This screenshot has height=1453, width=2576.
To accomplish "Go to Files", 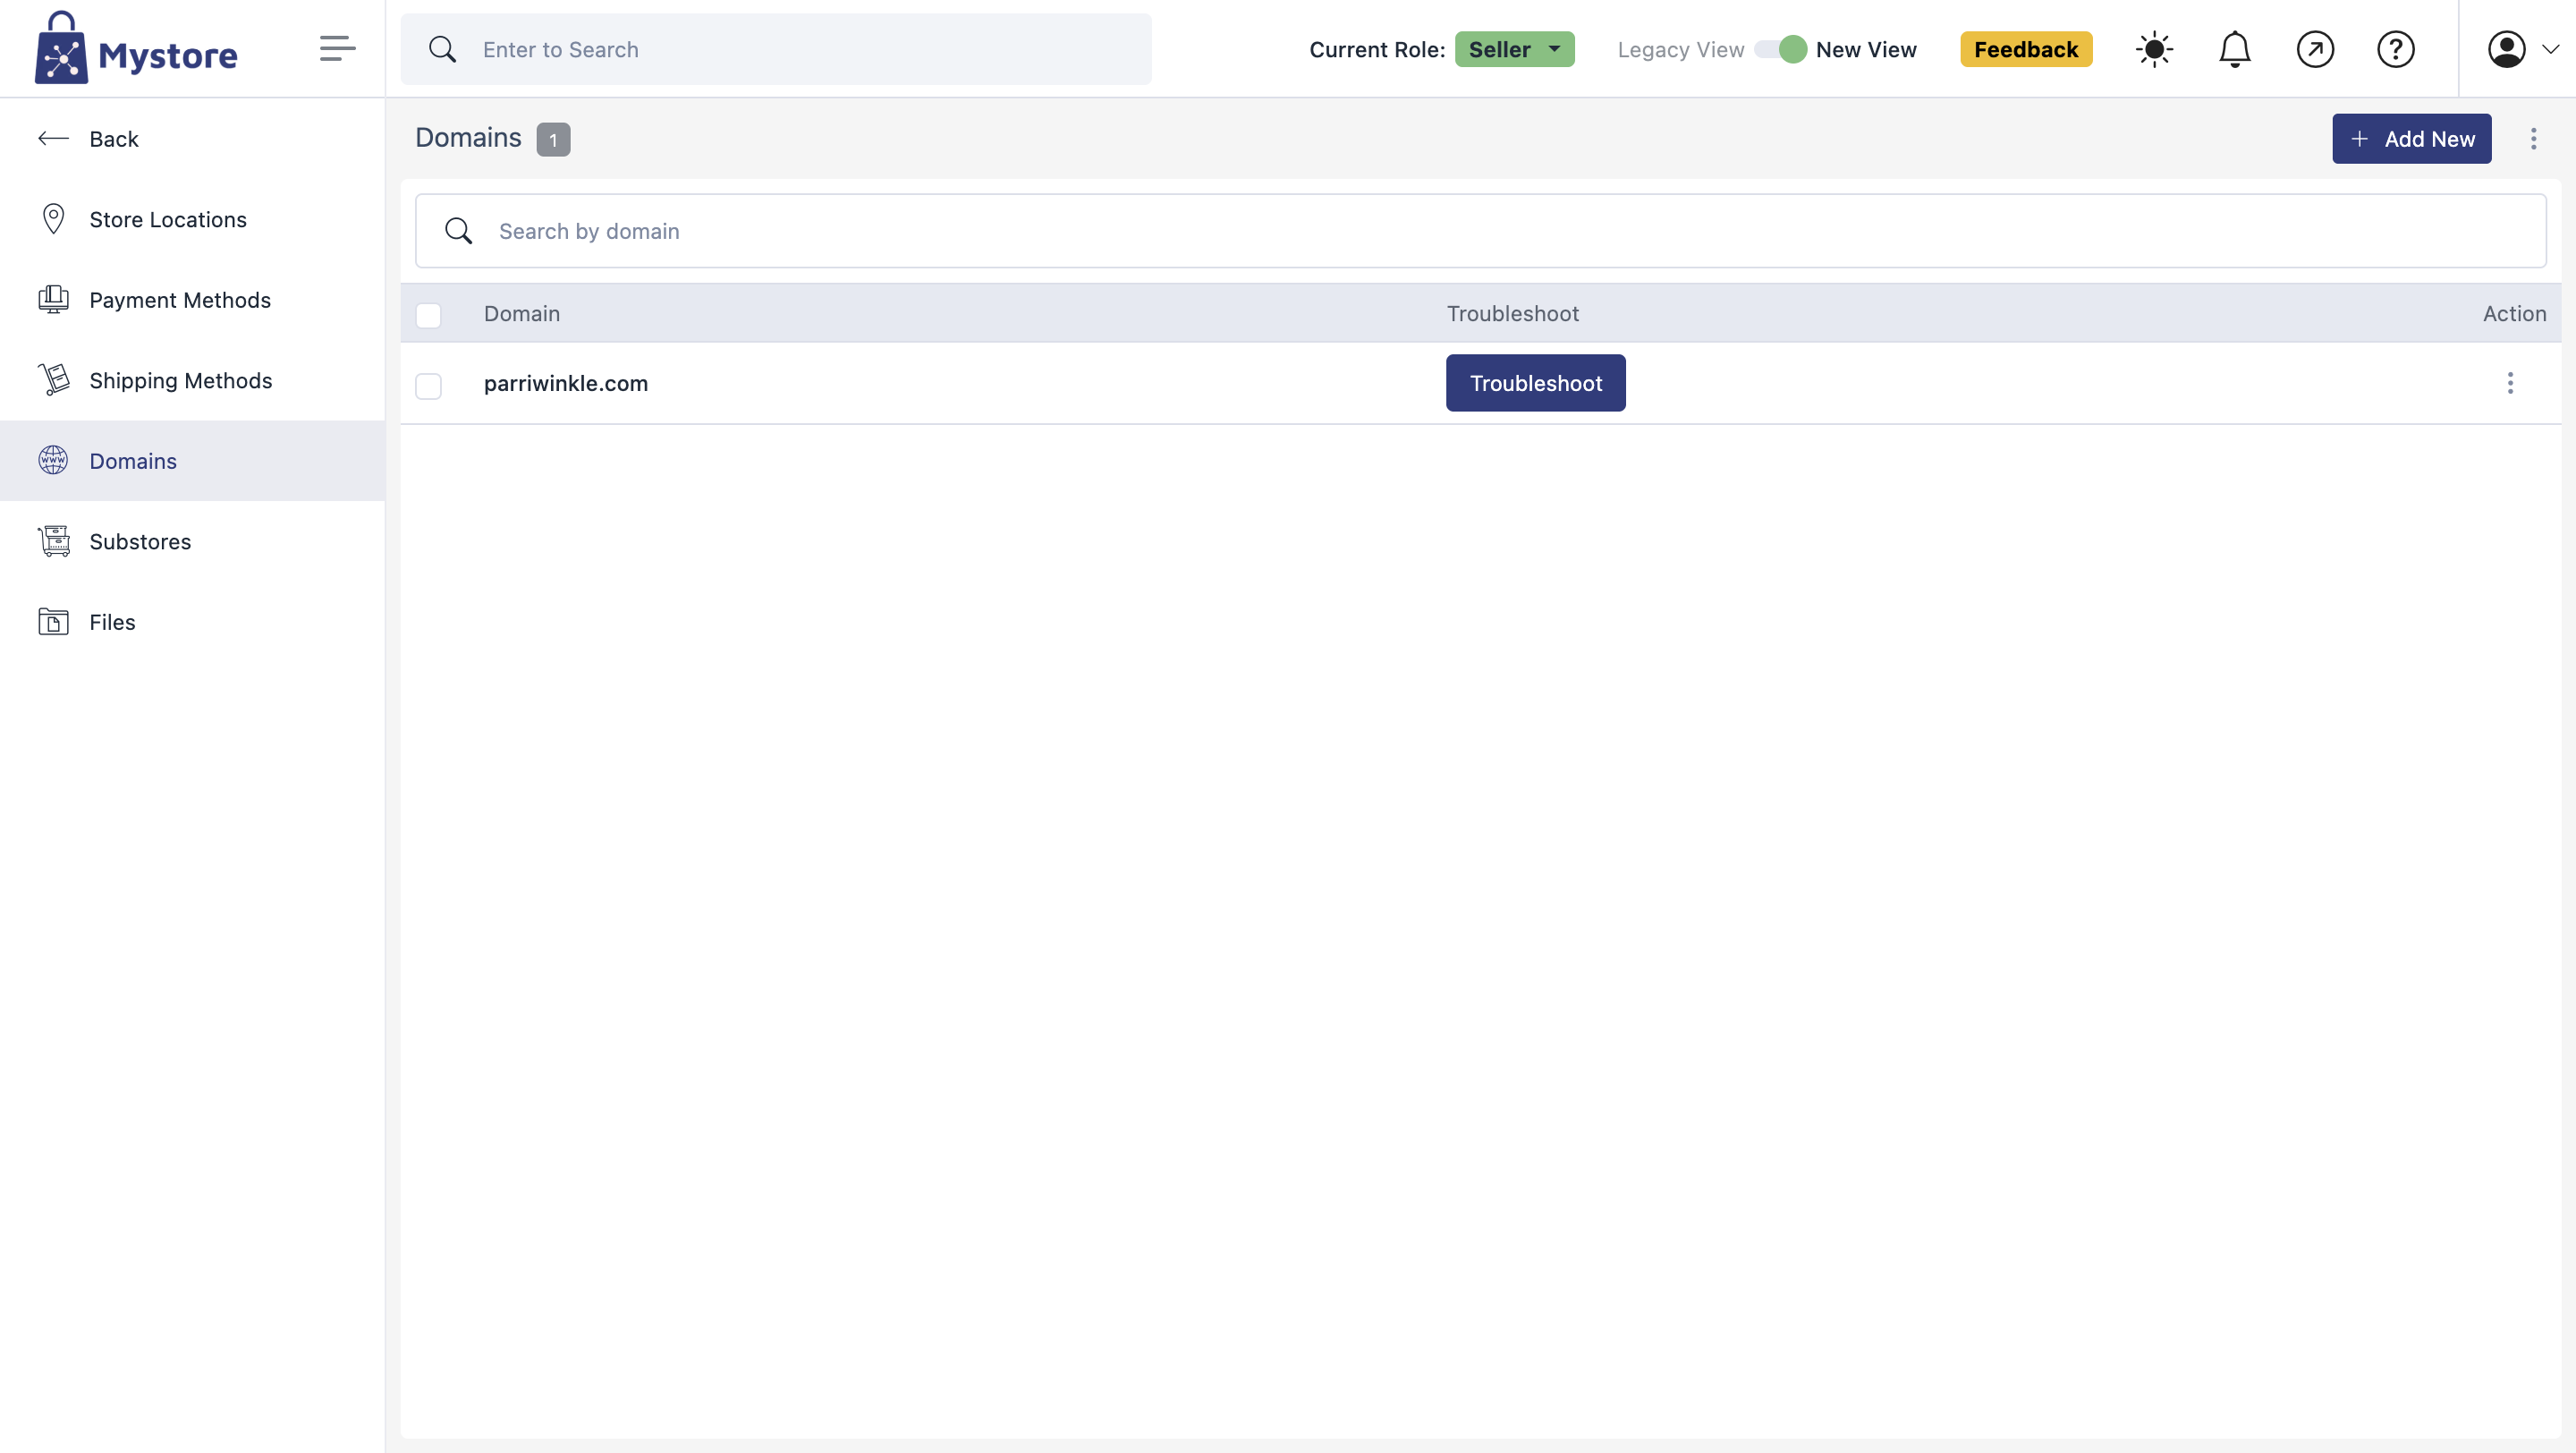I will coord(192,622).
